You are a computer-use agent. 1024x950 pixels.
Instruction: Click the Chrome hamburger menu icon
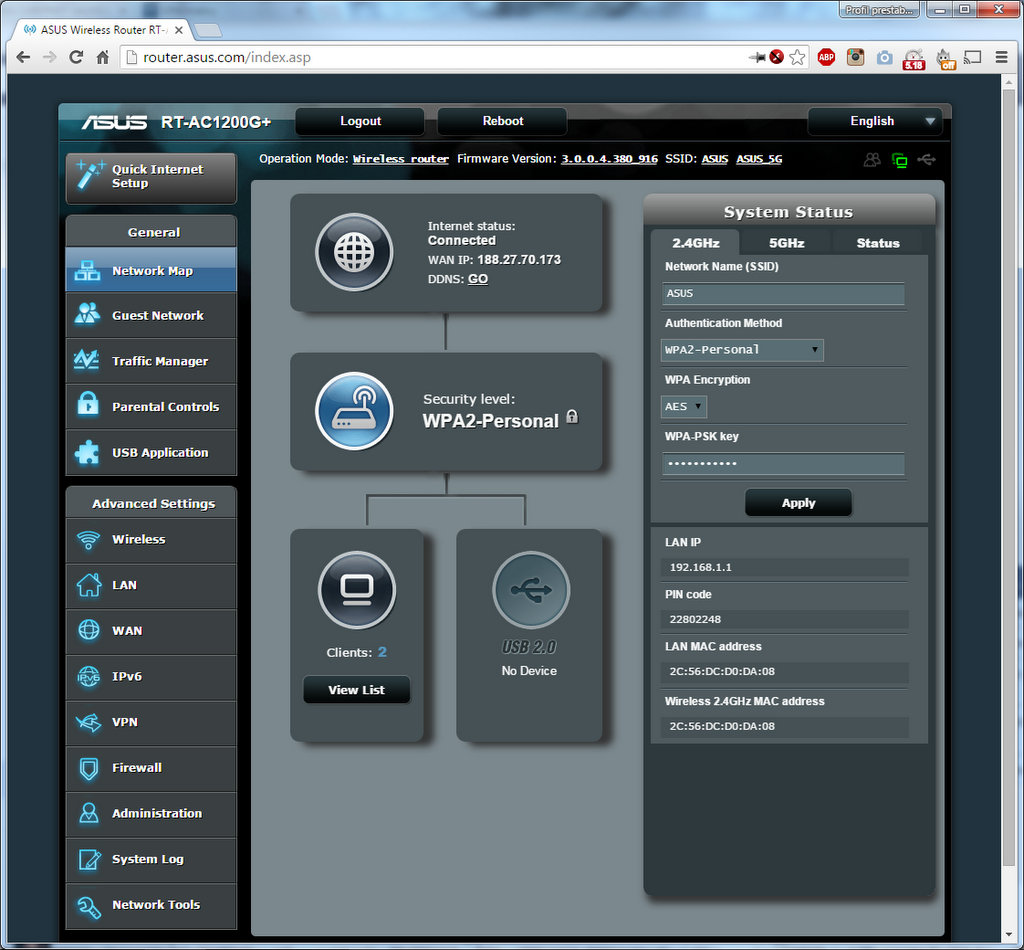pyautogui.click(x=1001, y=57)
